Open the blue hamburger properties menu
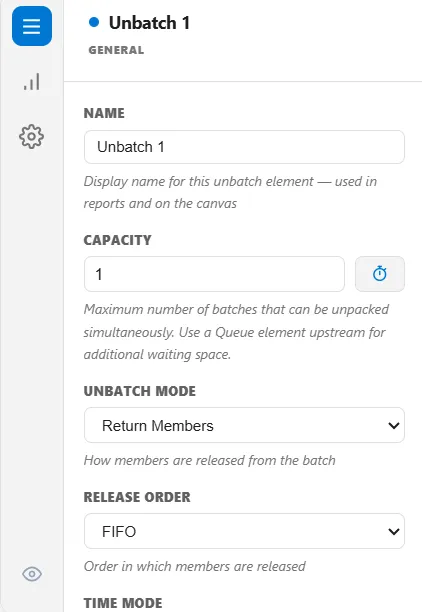 click(32, 26)
